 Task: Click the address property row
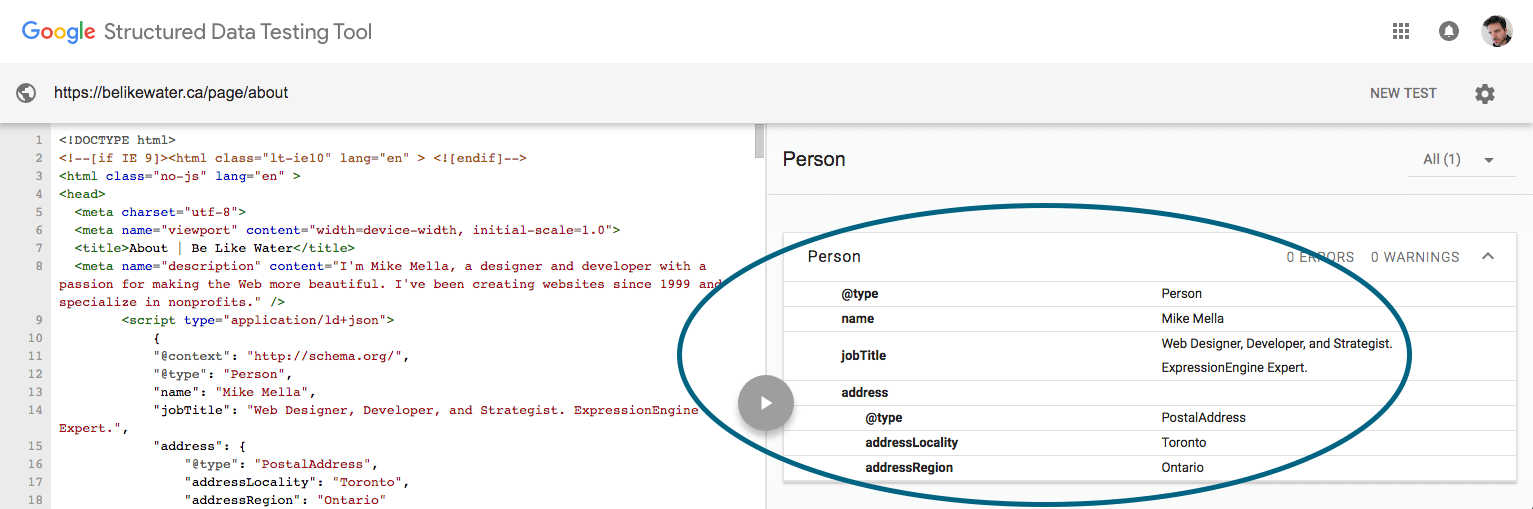[1150, 393]
